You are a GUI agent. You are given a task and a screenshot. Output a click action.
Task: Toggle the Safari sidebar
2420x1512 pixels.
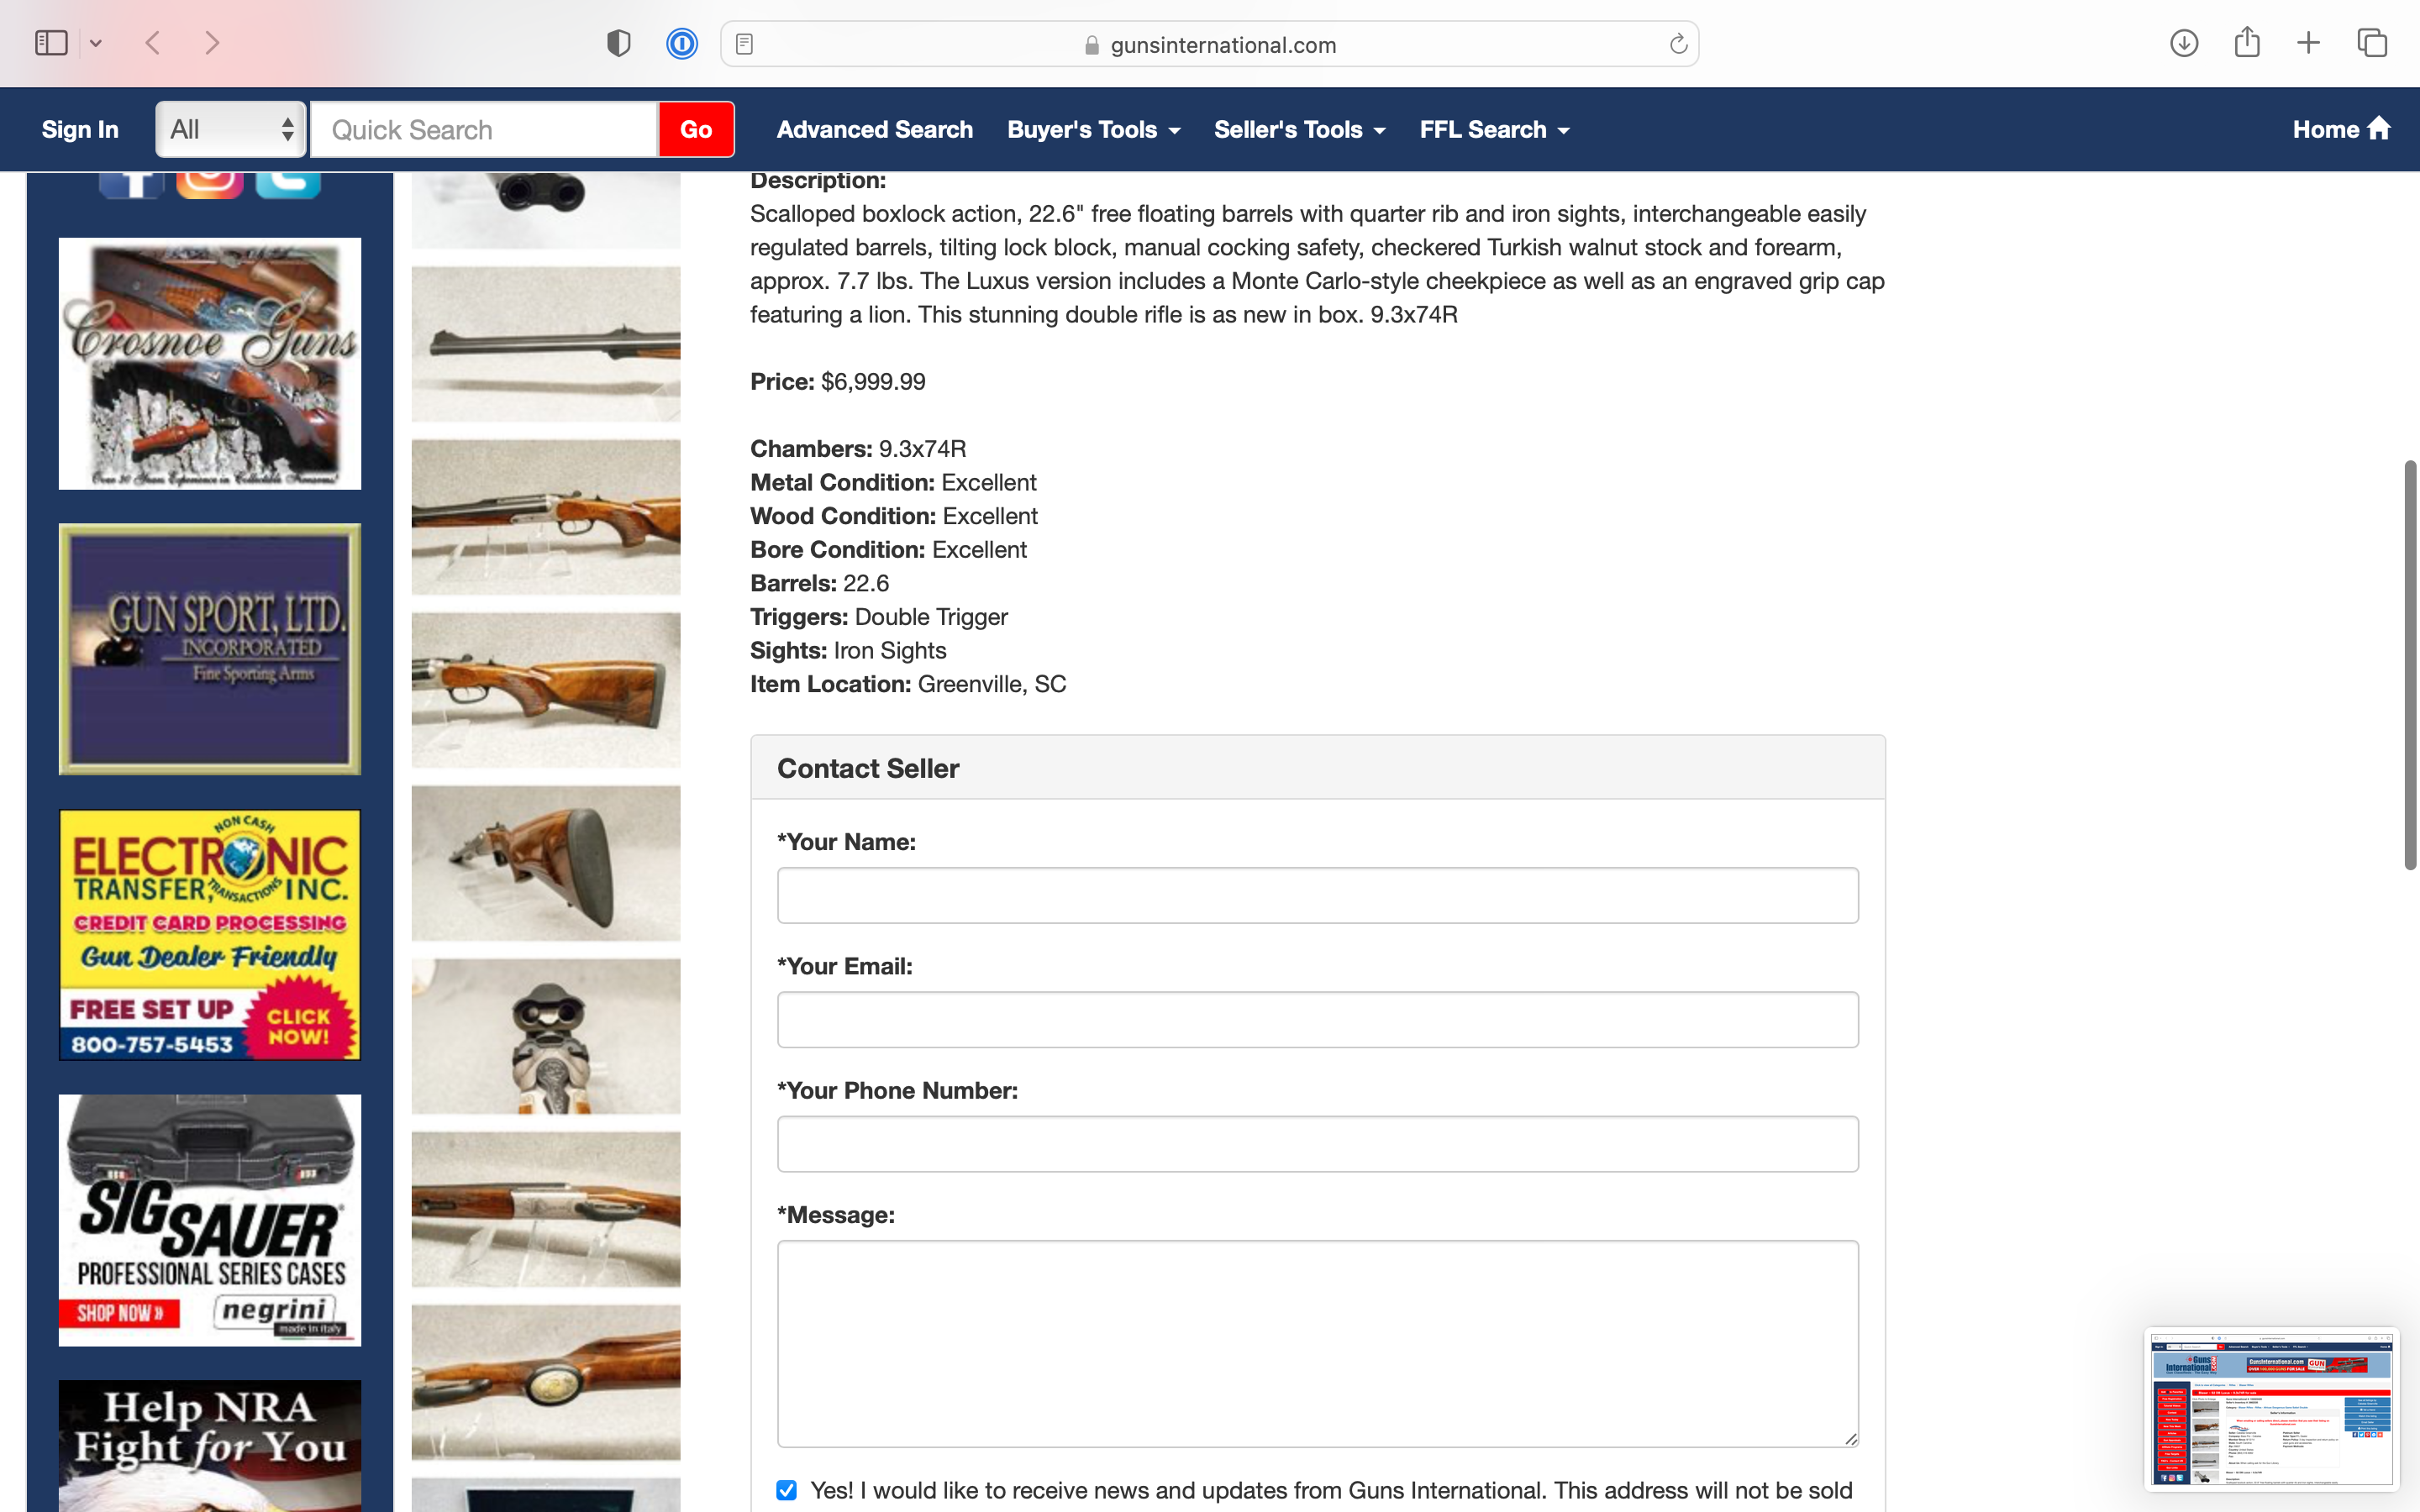click(51, 43)
